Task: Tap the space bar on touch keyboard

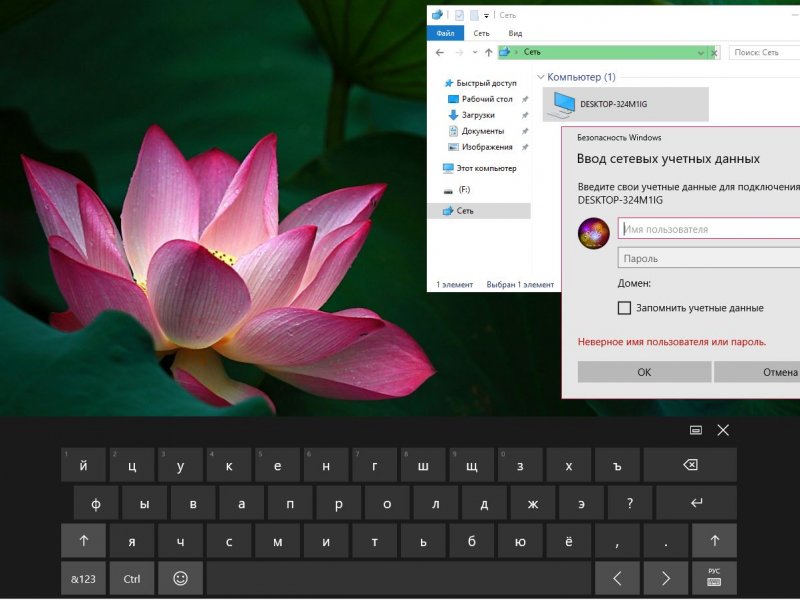Action: click(x=399, y=579)
